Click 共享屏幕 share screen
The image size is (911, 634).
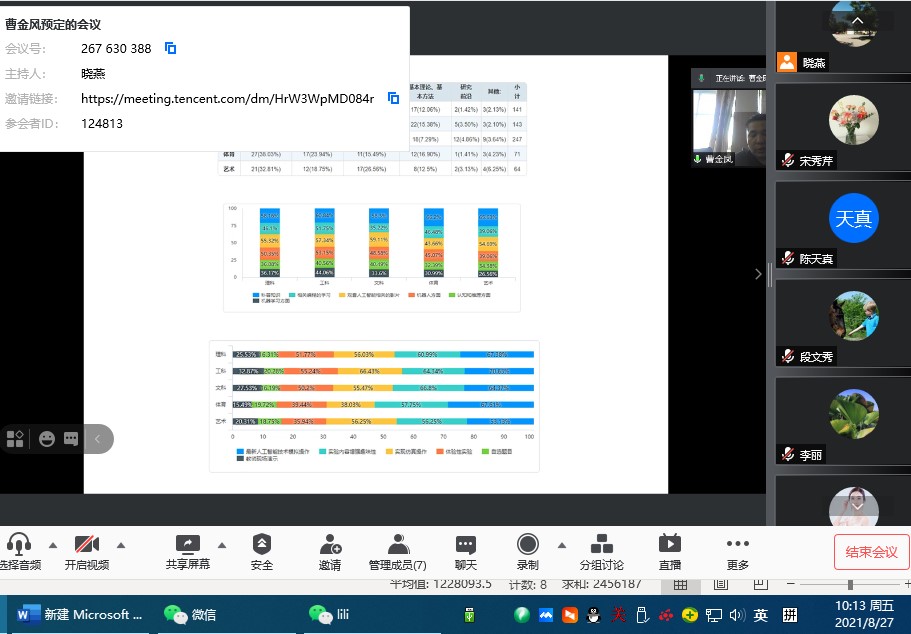188,551
